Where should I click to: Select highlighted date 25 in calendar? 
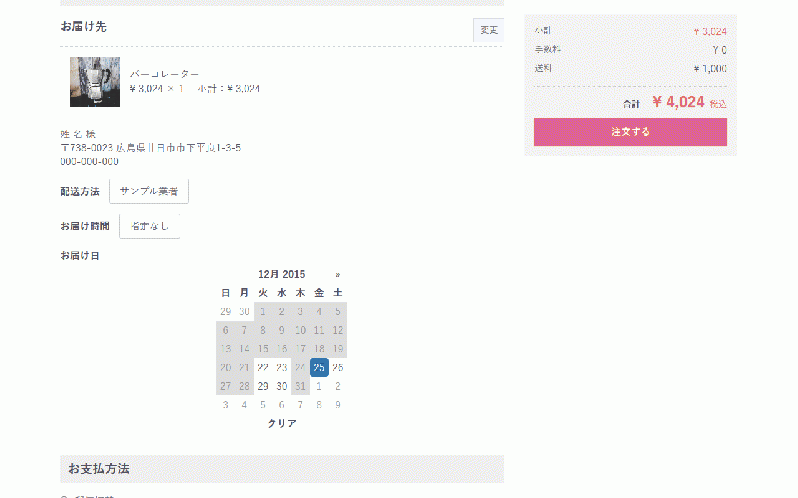tap(319, 367)
